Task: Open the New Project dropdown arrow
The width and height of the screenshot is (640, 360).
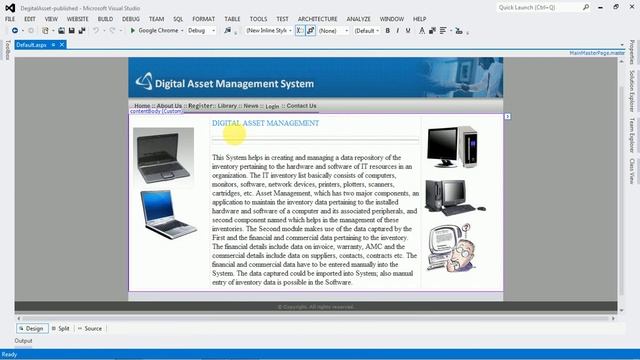Action: [x=53, y=31]
